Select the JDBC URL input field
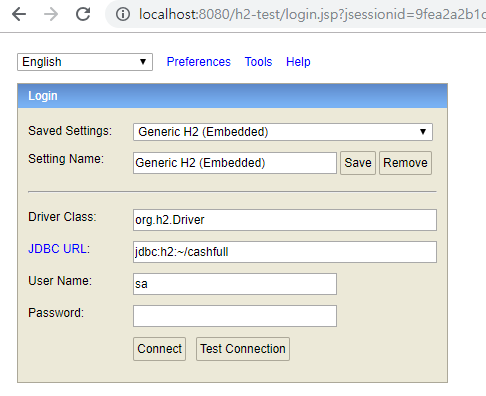This screenshot has width=486, height=396. [285, 252]
